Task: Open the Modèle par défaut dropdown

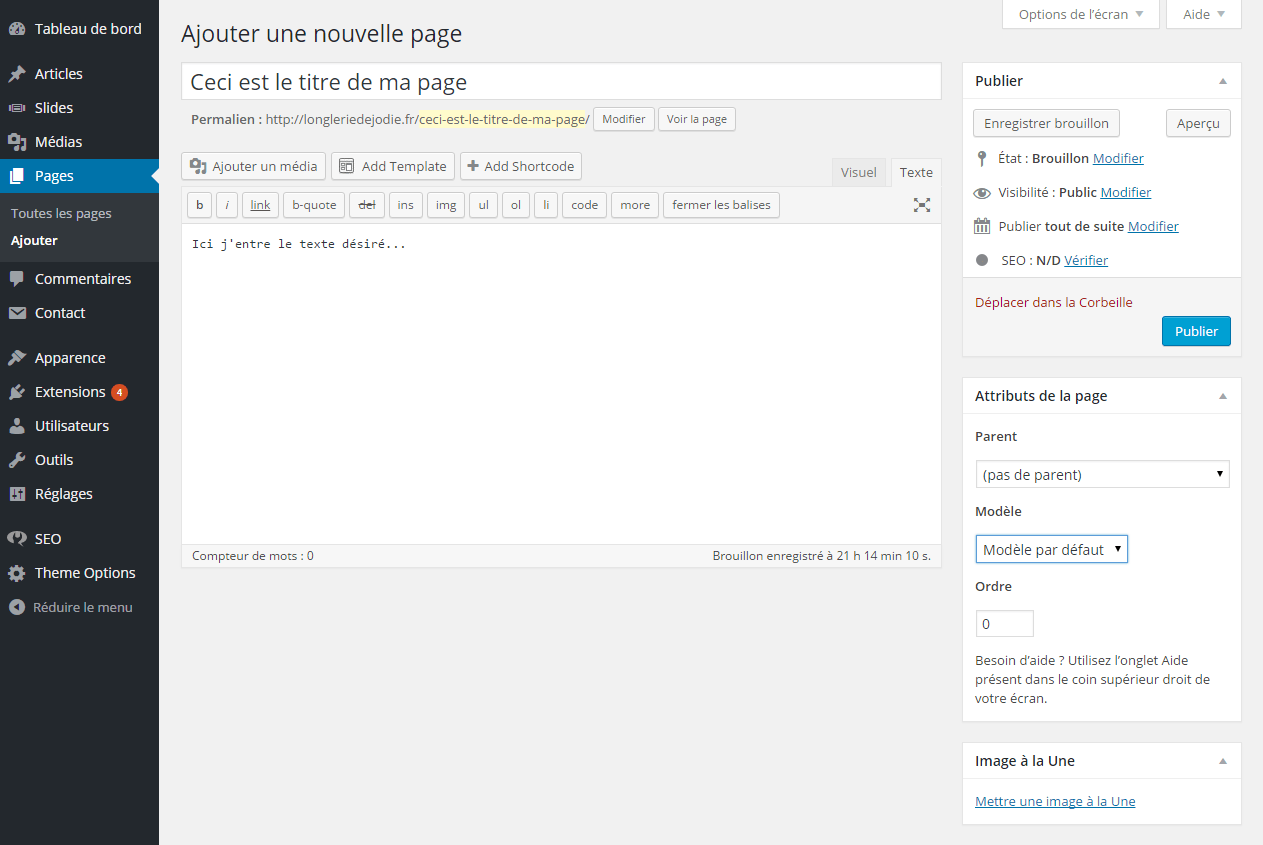Action: point(1051,549)
